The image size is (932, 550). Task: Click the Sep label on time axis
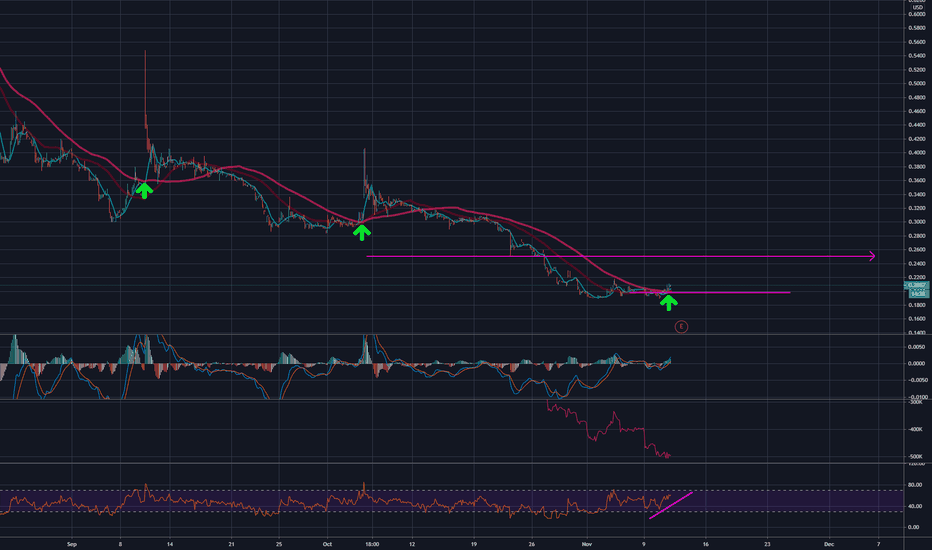(x=72, y=544)
